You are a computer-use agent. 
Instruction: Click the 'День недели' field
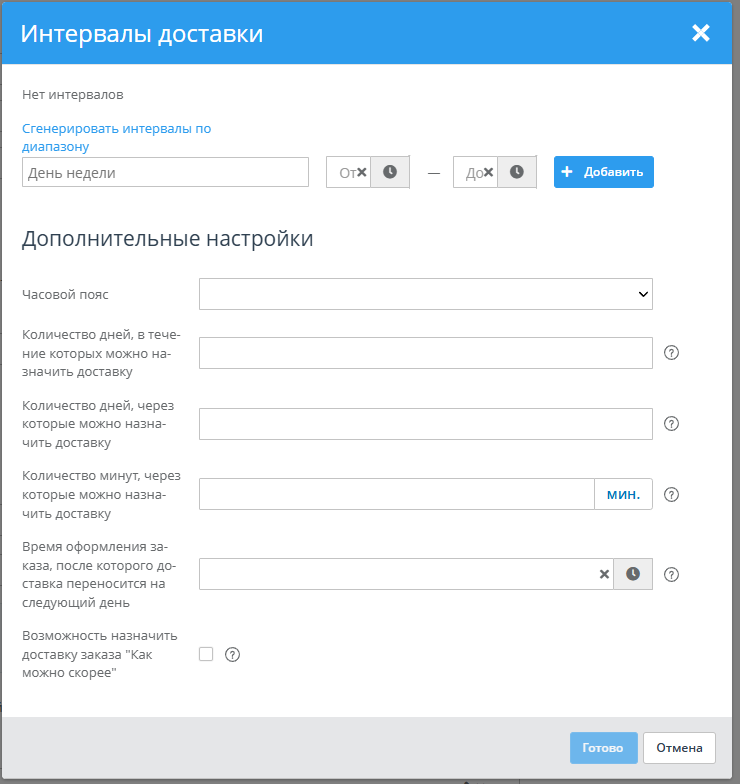(165, 172)
